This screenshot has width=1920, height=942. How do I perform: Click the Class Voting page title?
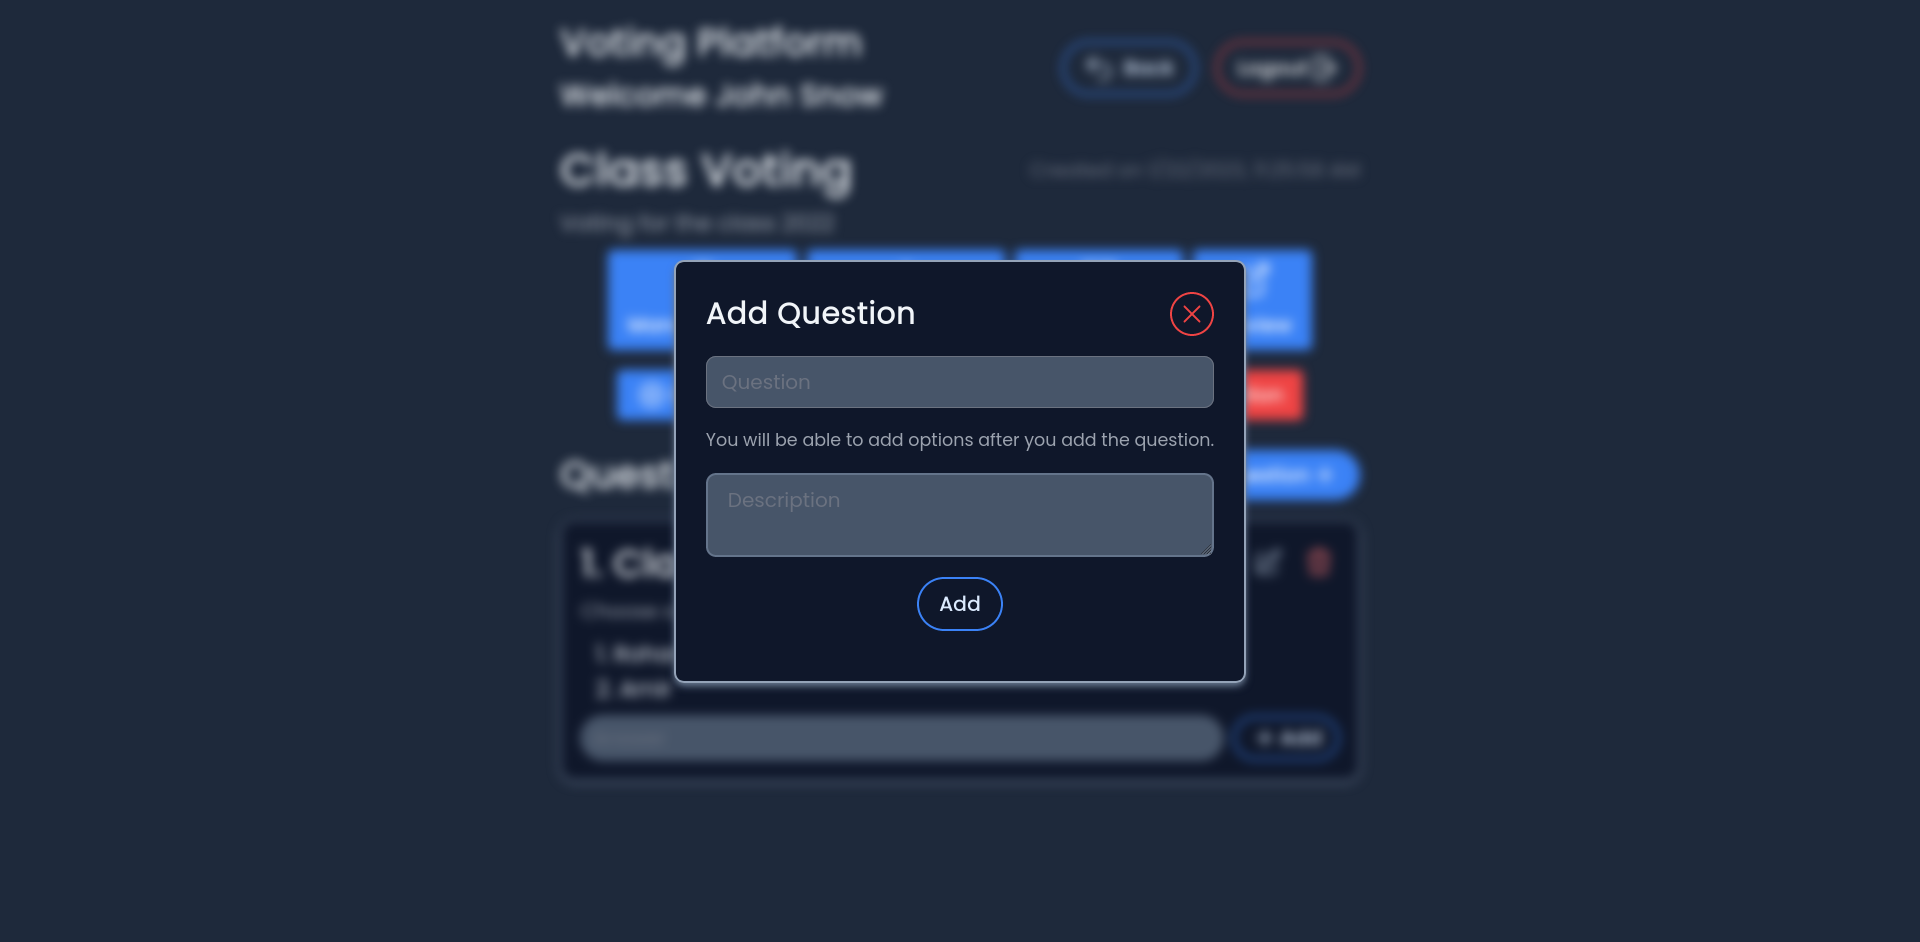[705, 171]
